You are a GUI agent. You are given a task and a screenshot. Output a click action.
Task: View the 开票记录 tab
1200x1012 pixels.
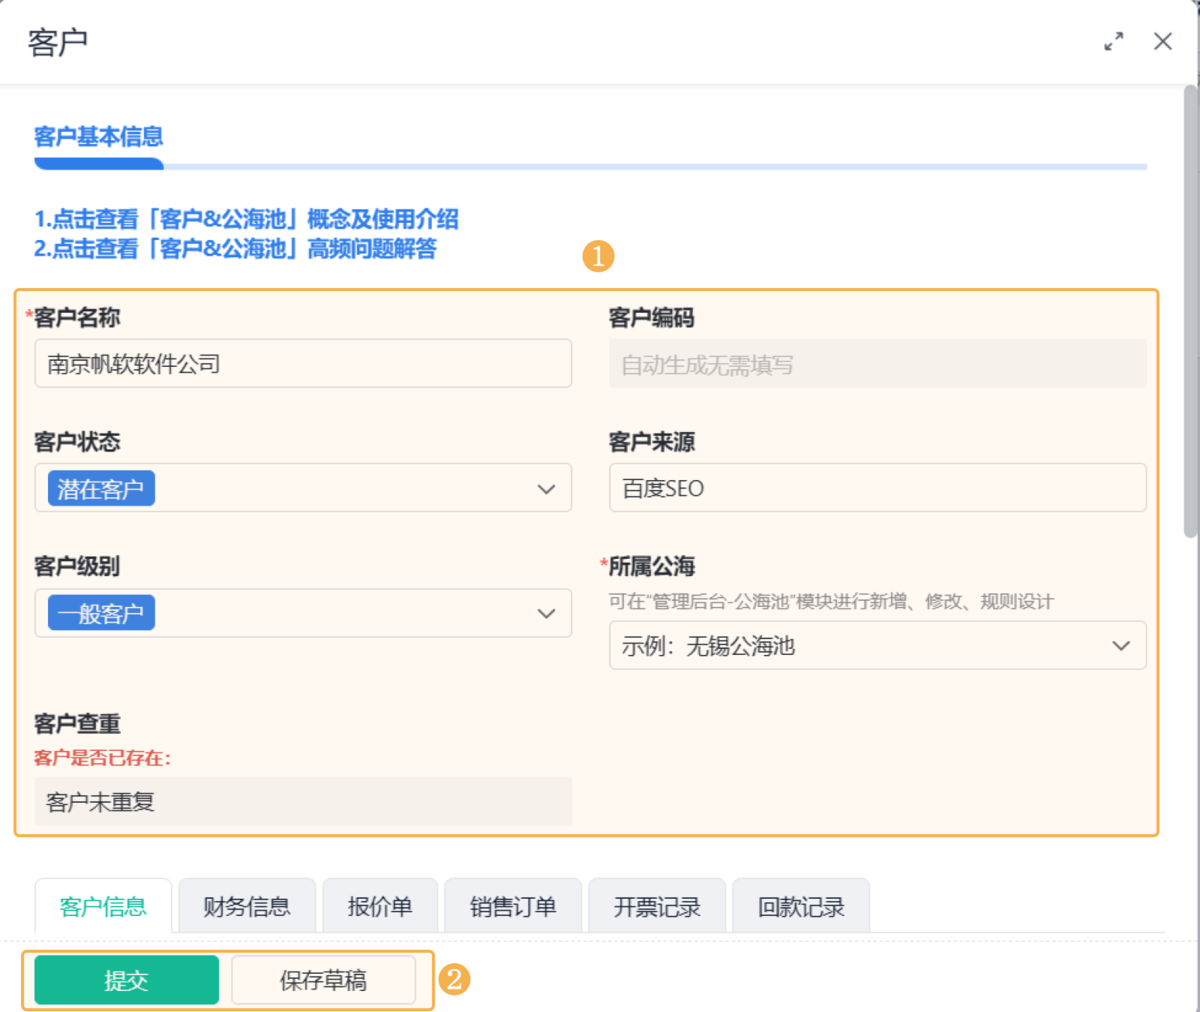pyautogui.click(x=657, y=907)
